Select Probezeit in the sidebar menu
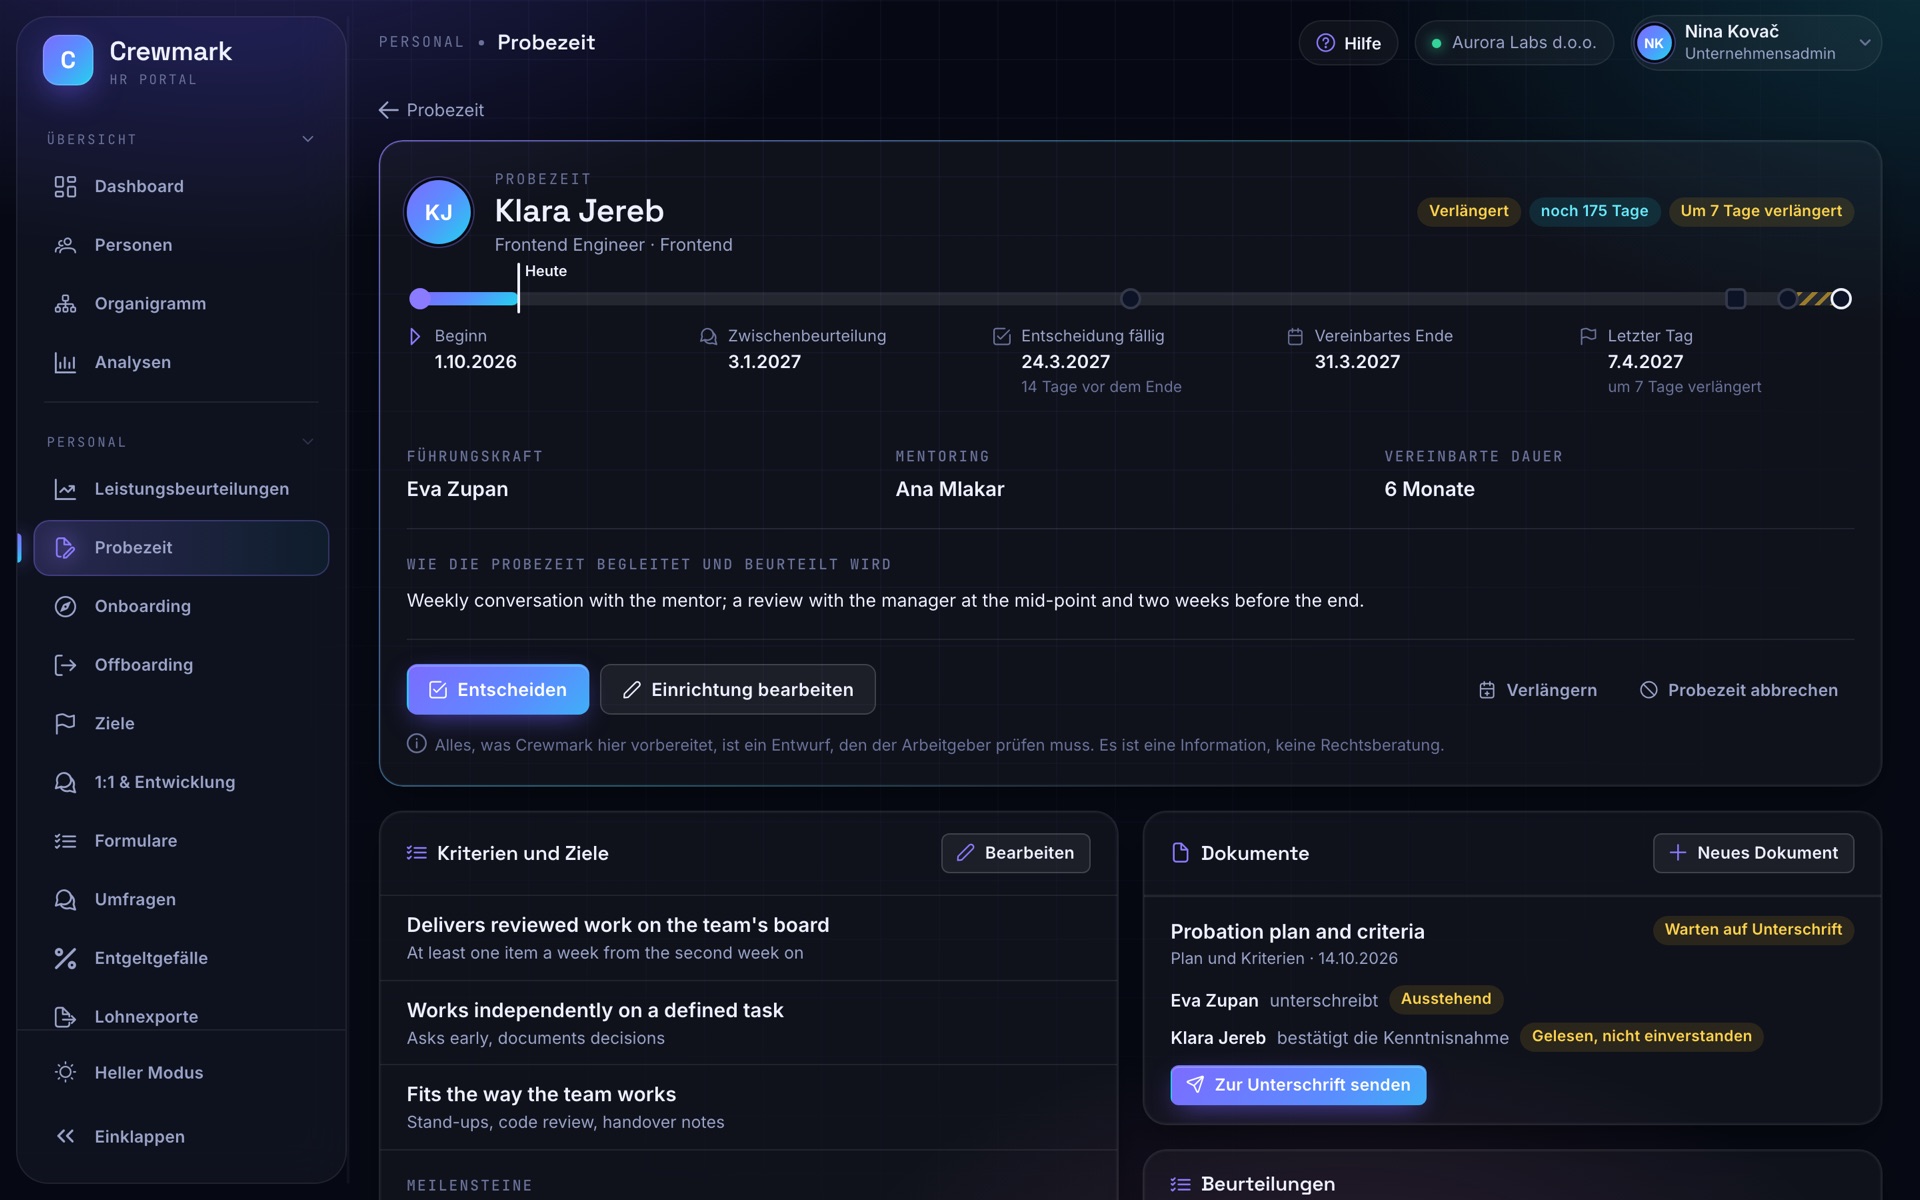This screenshot has height=1200, width=1920. tap(181, 548)
